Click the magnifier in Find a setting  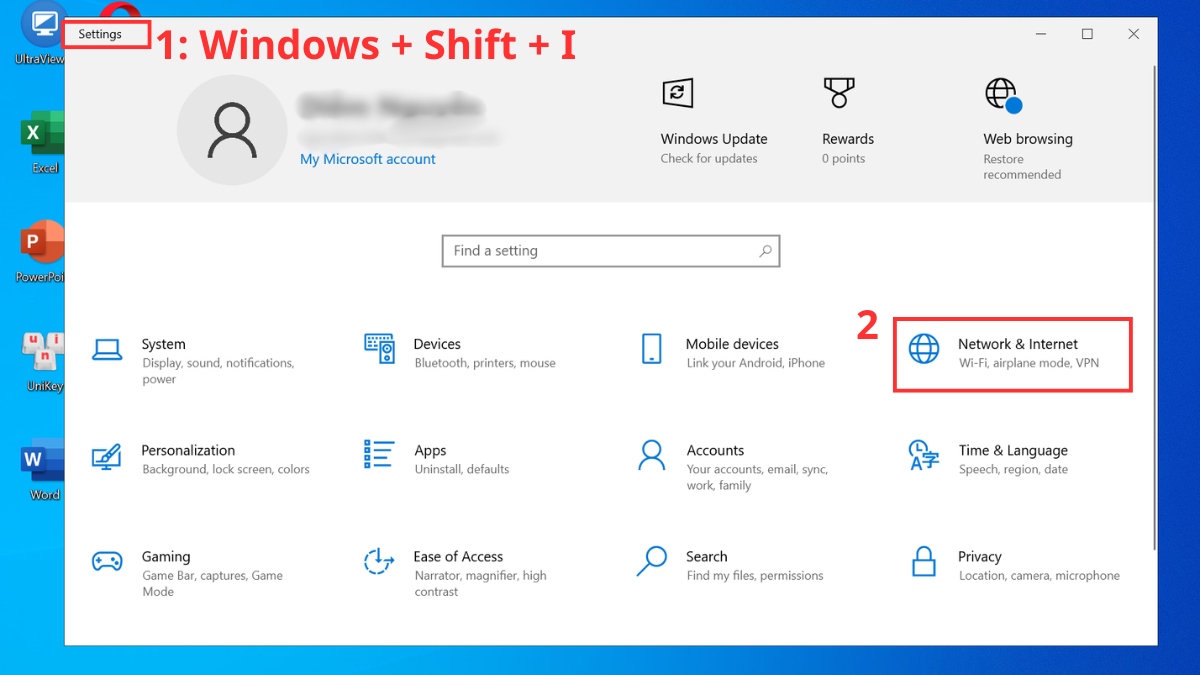click(765, 251)
